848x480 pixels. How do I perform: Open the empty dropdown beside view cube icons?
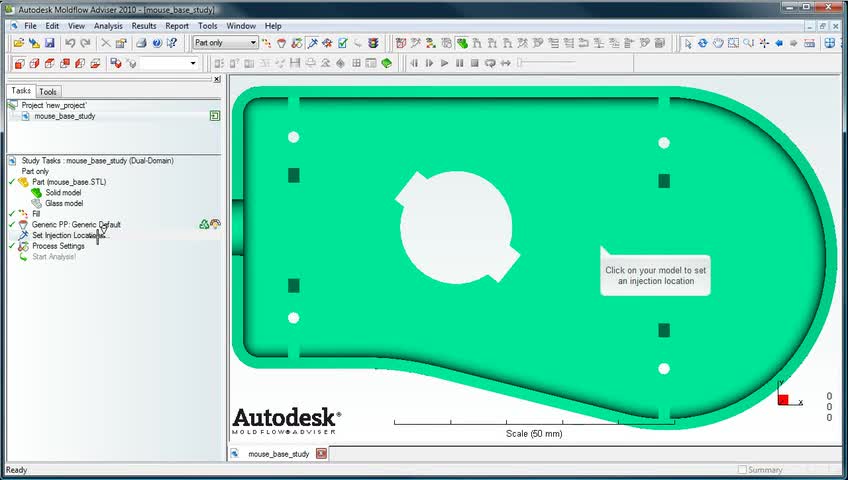point(168,63)
